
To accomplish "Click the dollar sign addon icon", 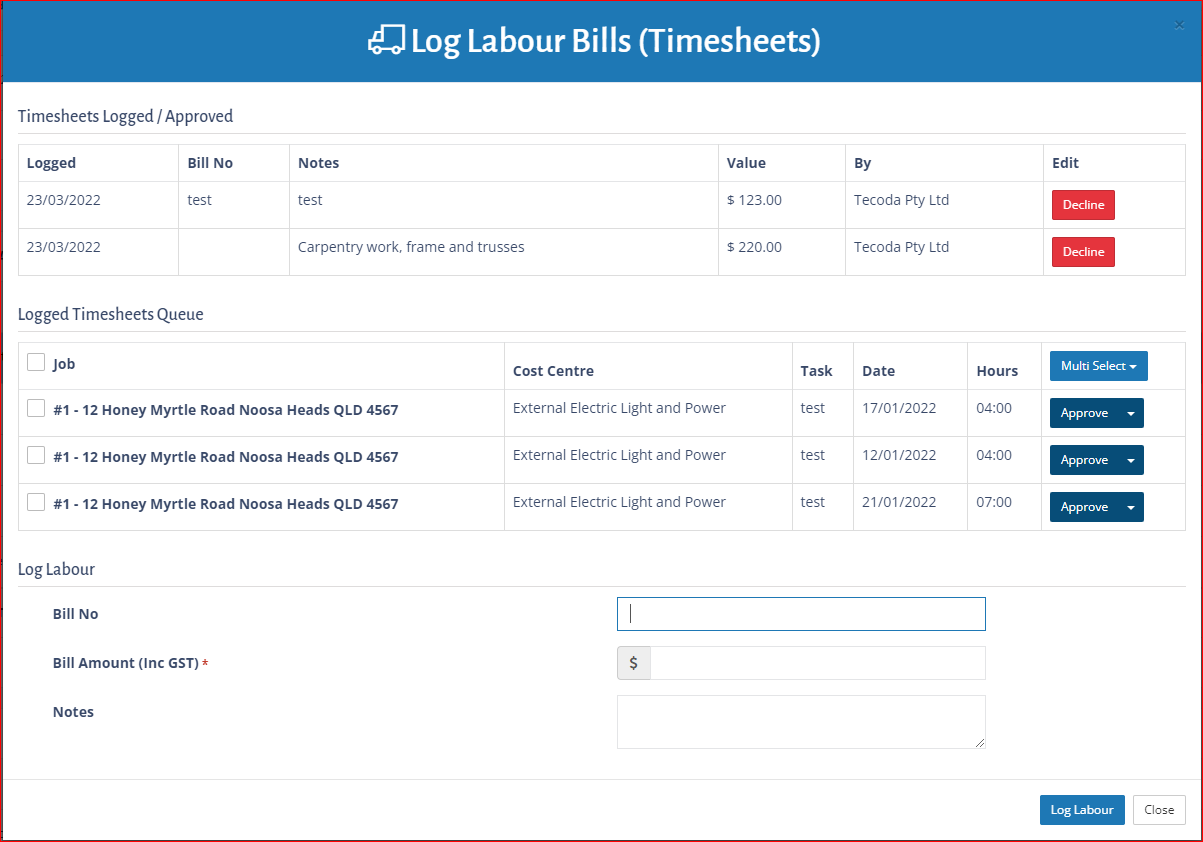I will point(634,663).
